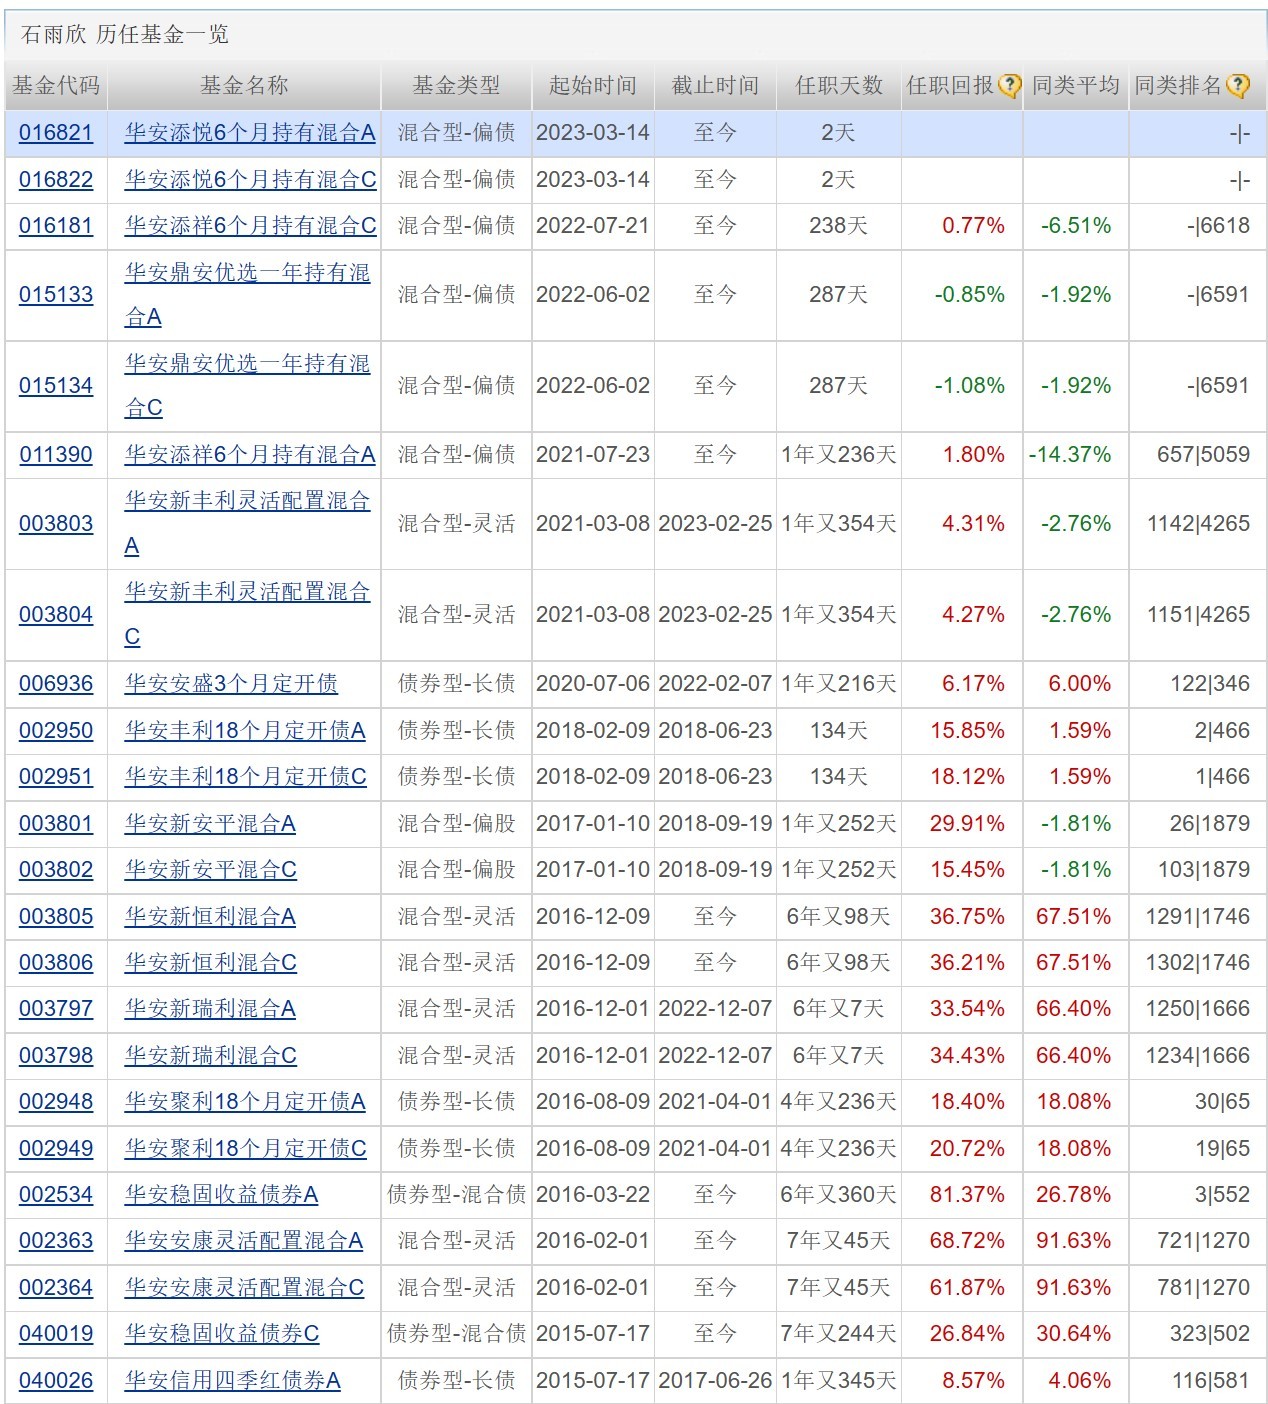The image size is (1268, 1404).
Task: Open fund code 002363 link
Action: click(x=56, y=1241)
